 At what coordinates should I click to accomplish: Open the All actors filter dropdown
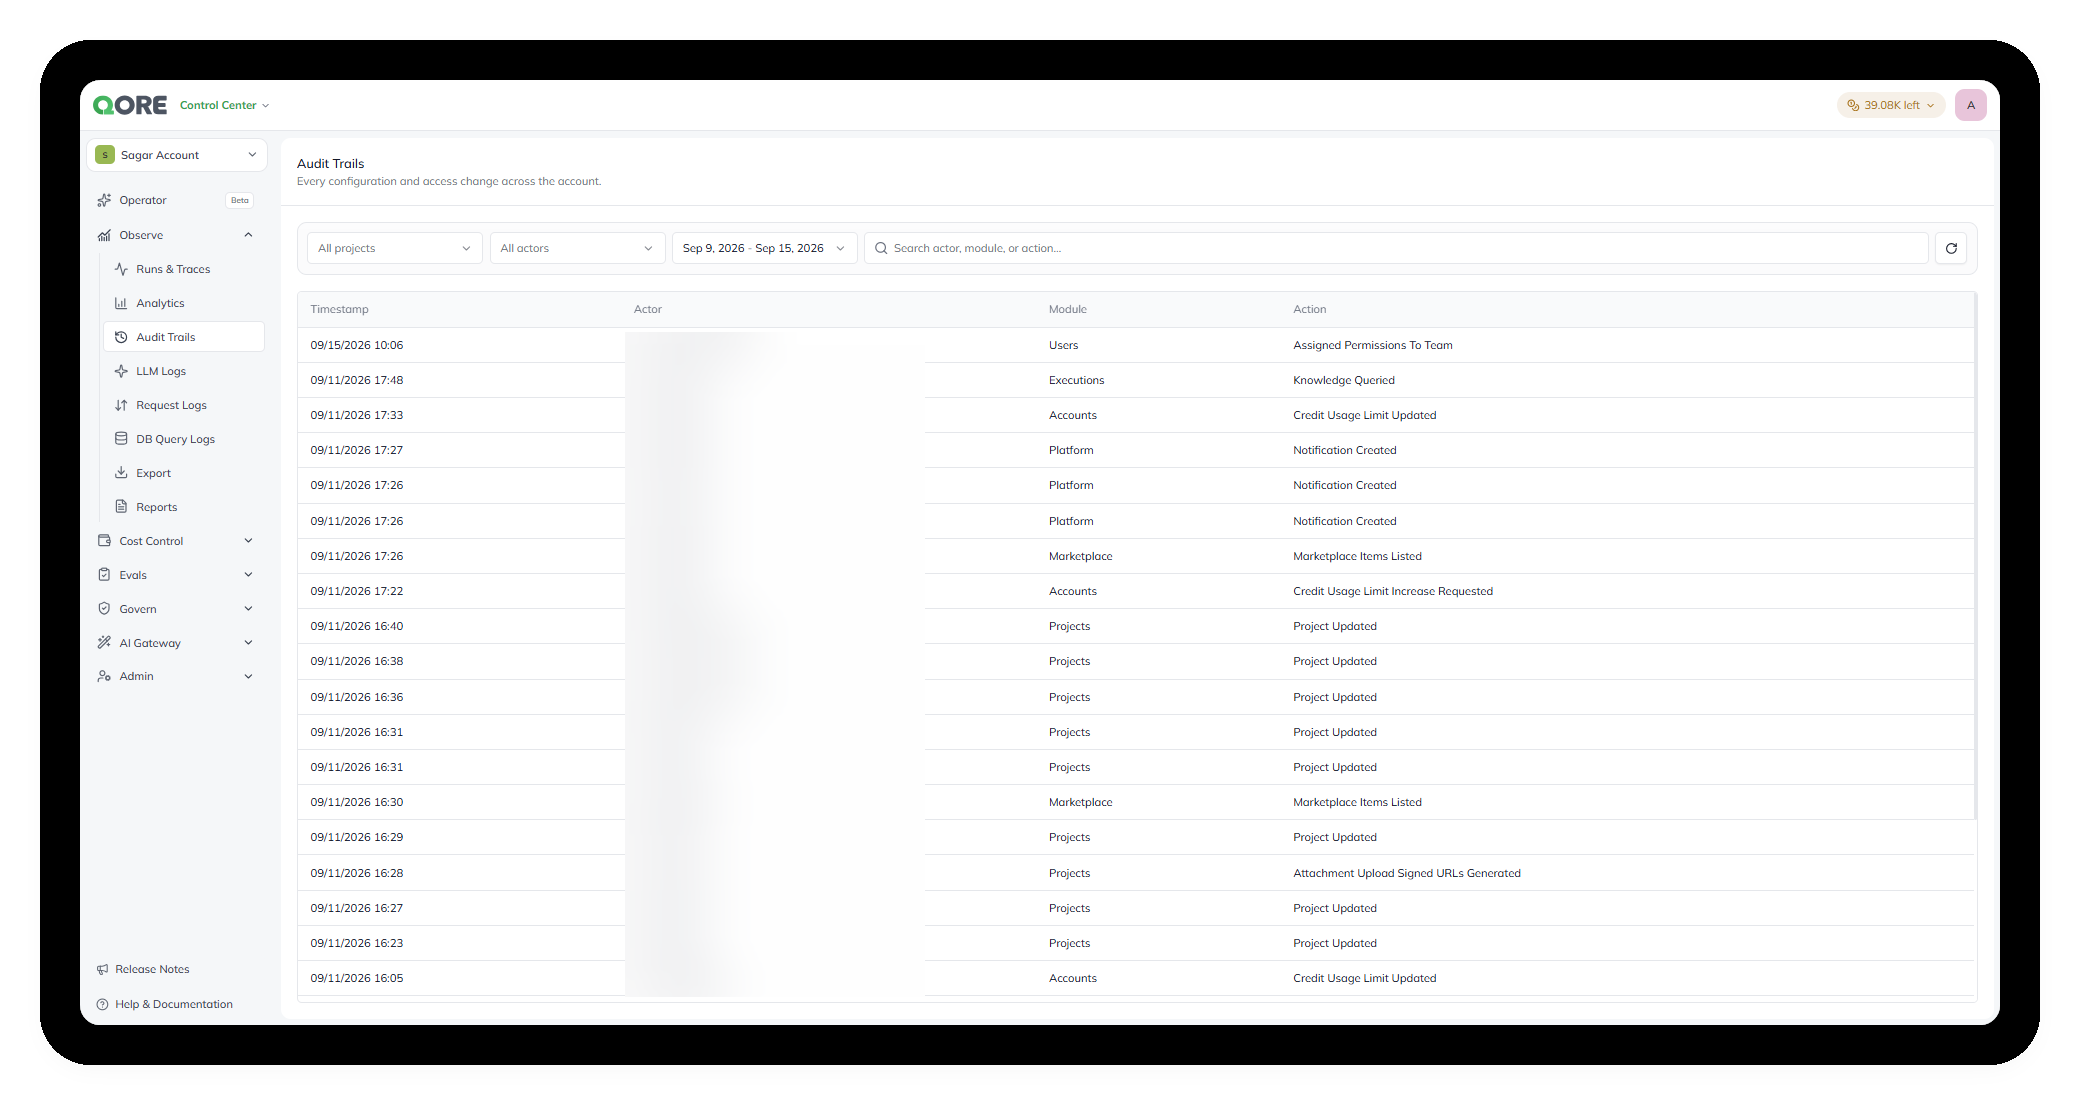(577, 248)
